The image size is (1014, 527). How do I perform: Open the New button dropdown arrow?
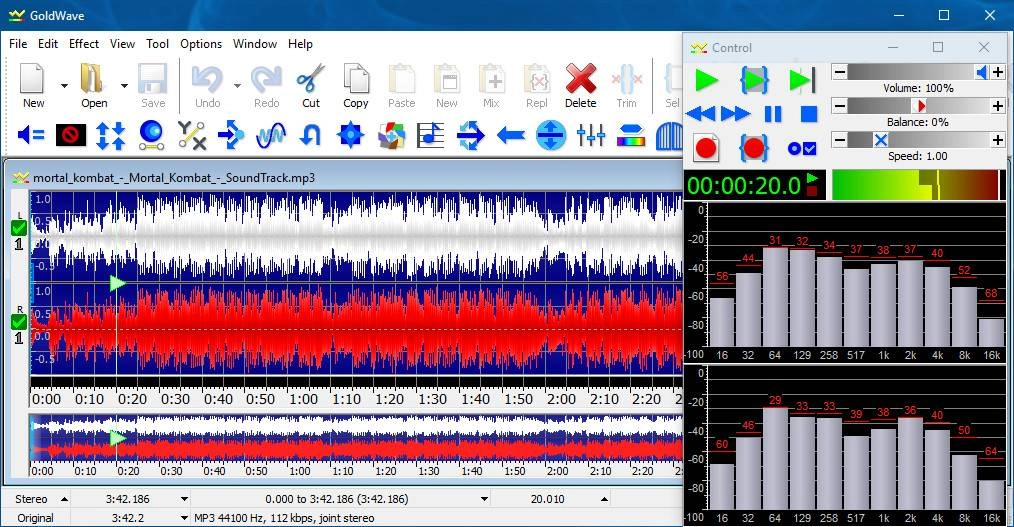(x=64, y=85)
